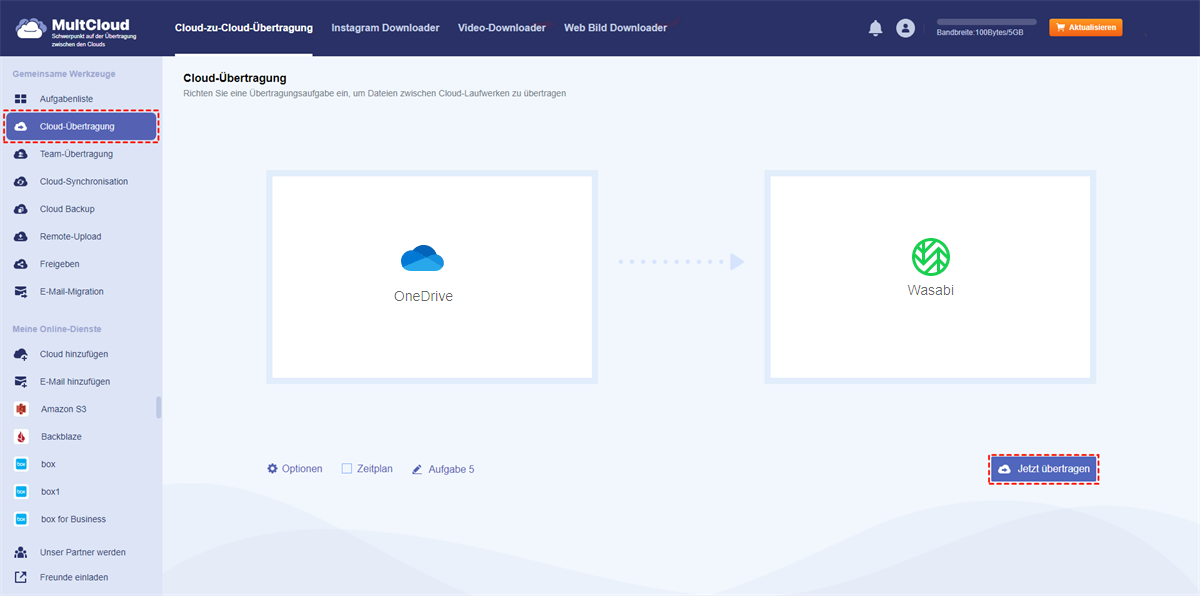The height and width of the screenshot is (596, 1200).
Task: Click the Cloud hinzufügen label
Action: tap(74, 354)
